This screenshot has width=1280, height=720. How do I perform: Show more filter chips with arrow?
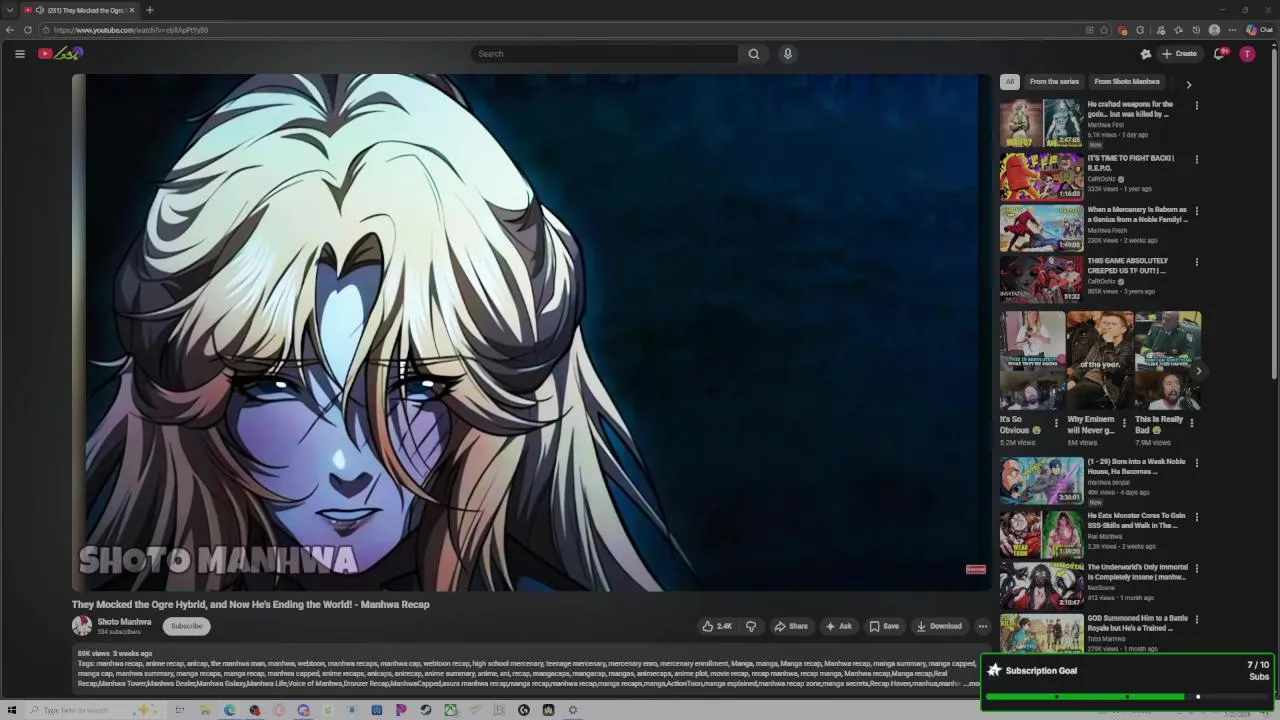tap(1189, 84)
